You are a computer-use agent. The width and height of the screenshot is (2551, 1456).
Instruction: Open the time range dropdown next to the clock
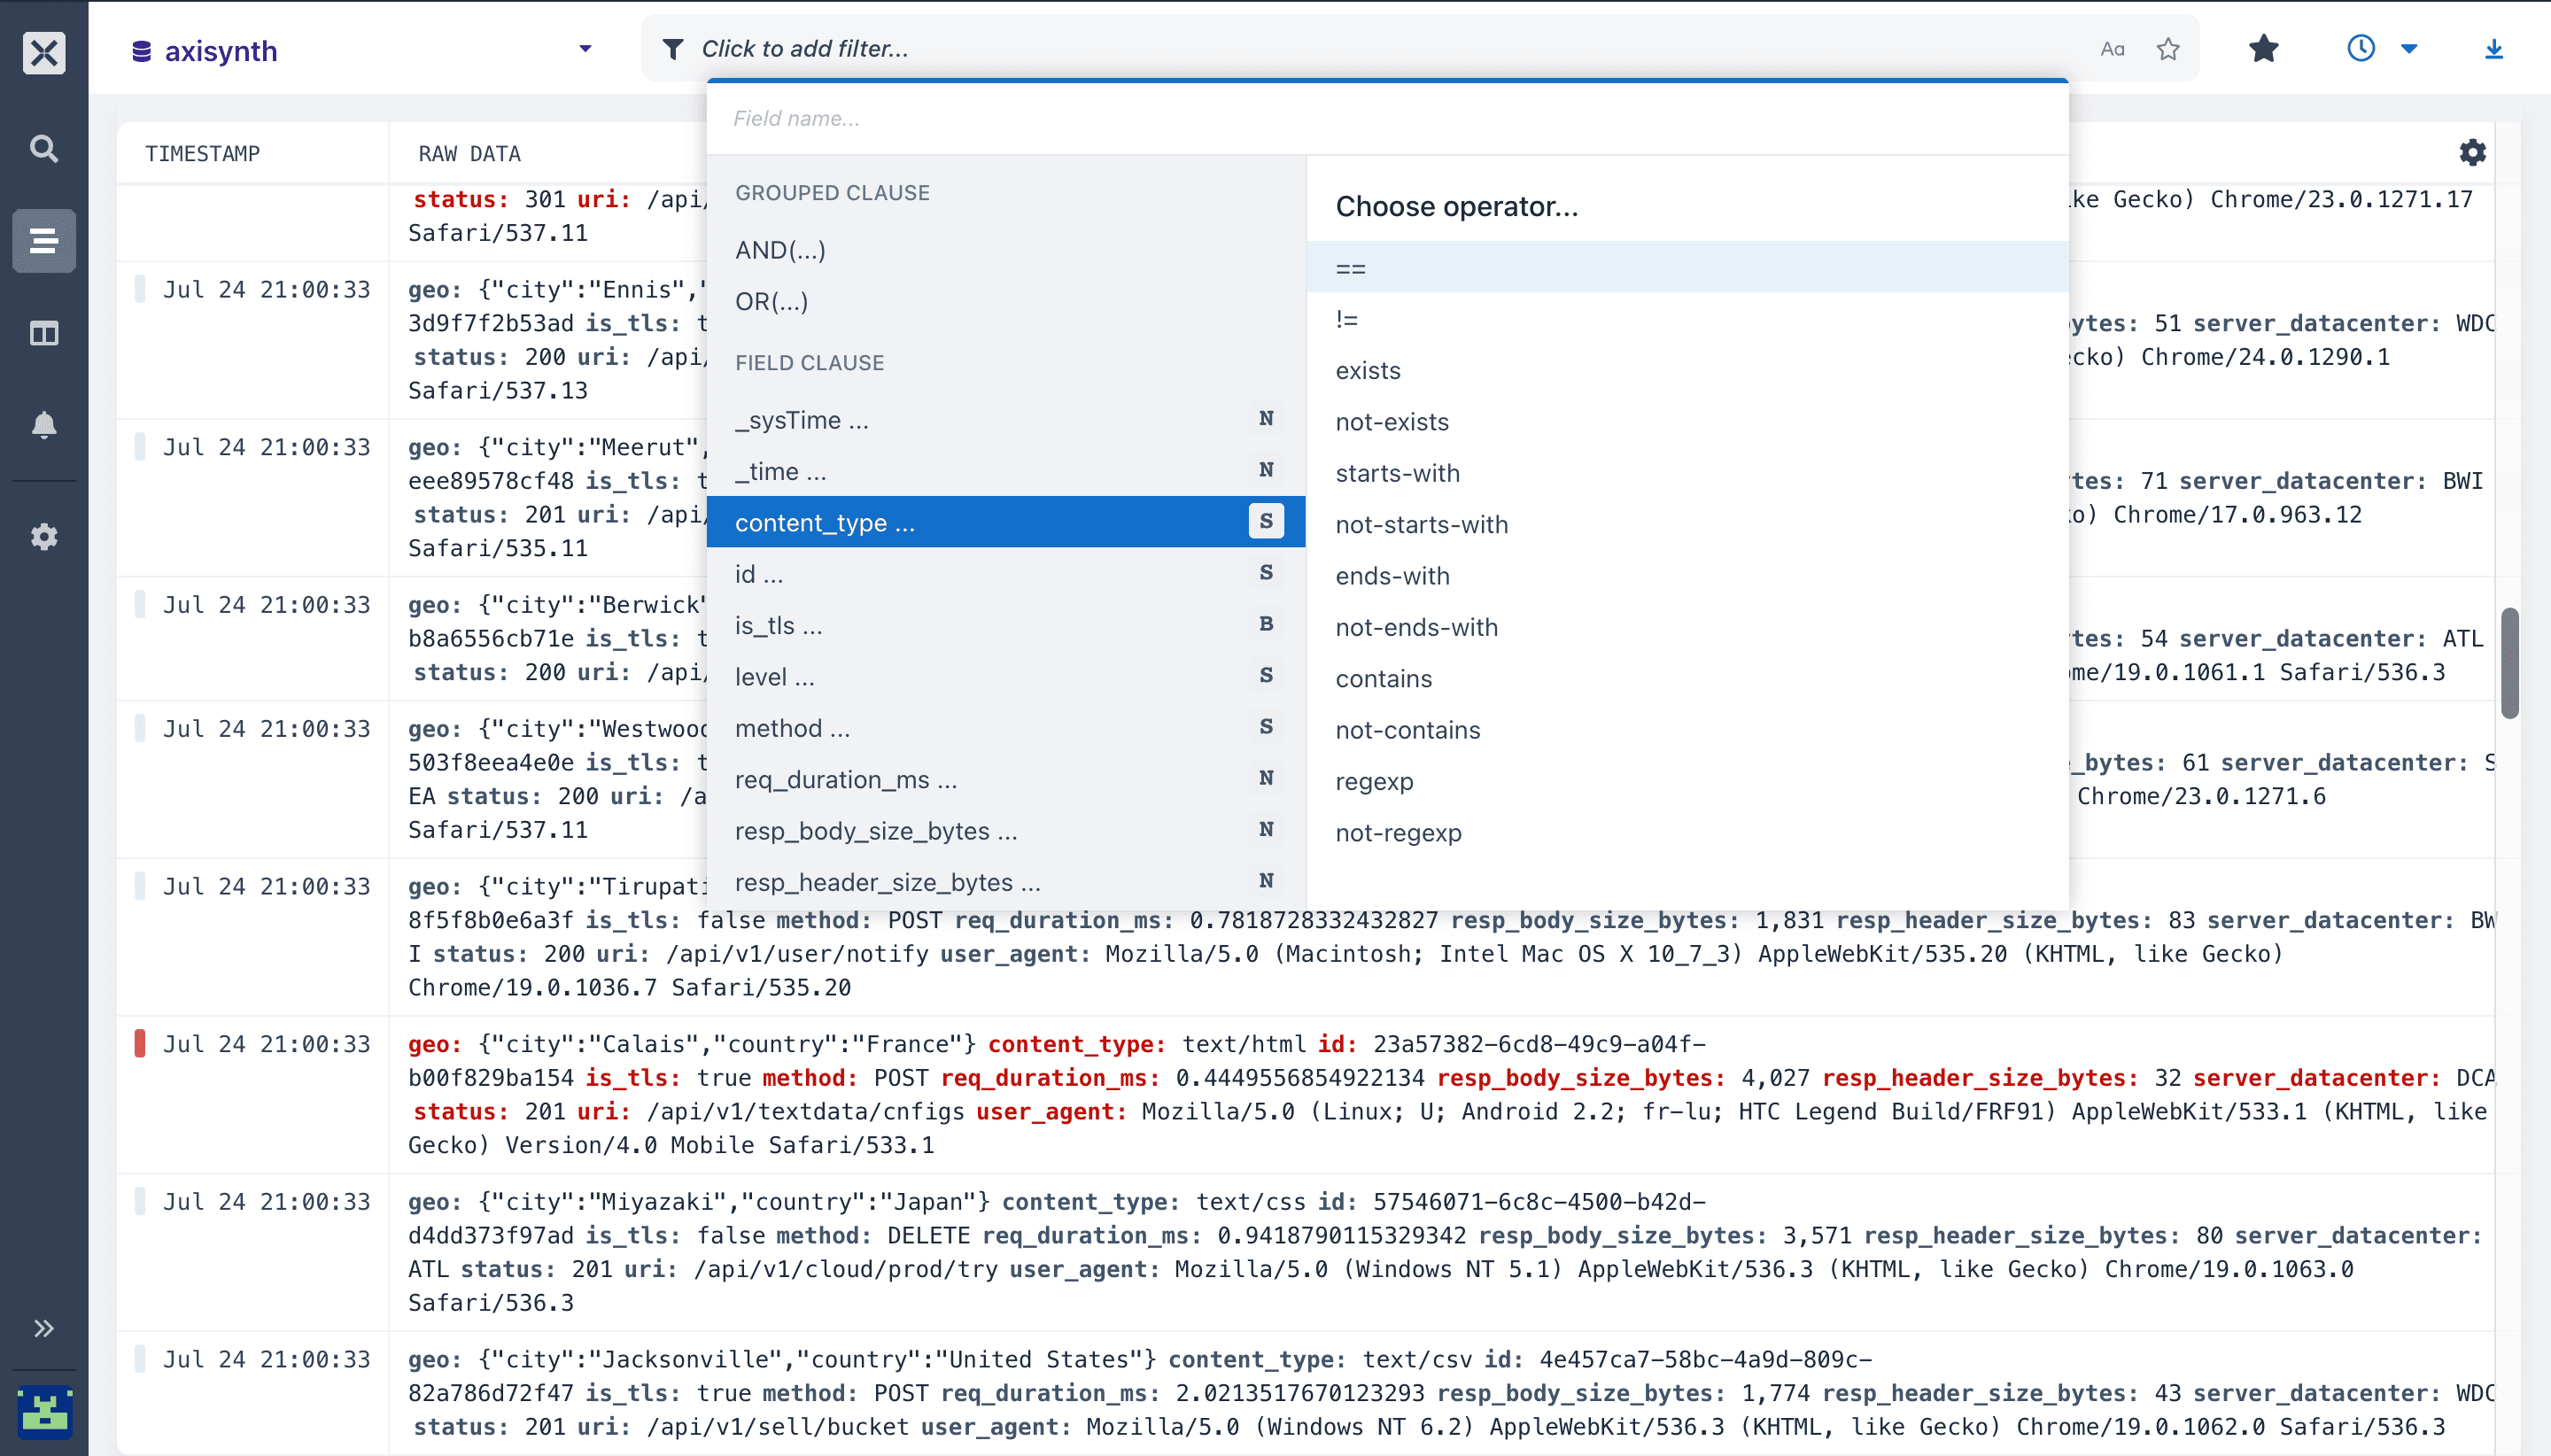tap(2410, 48)
